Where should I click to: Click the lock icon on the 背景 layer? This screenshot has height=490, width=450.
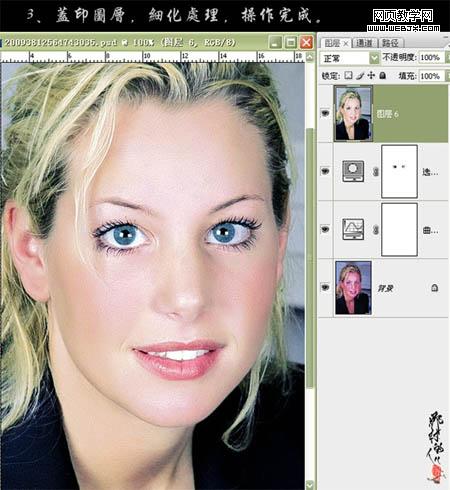pyautogui.click(x=434, y=287)
